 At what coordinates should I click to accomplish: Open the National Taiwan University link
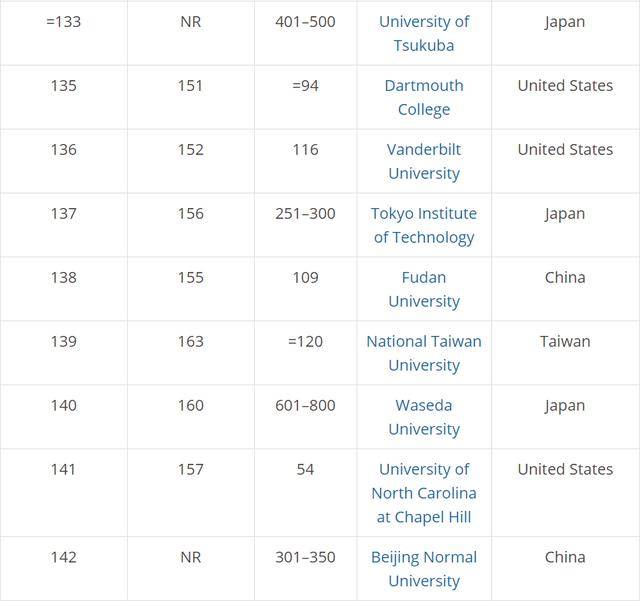pos(424,353)
